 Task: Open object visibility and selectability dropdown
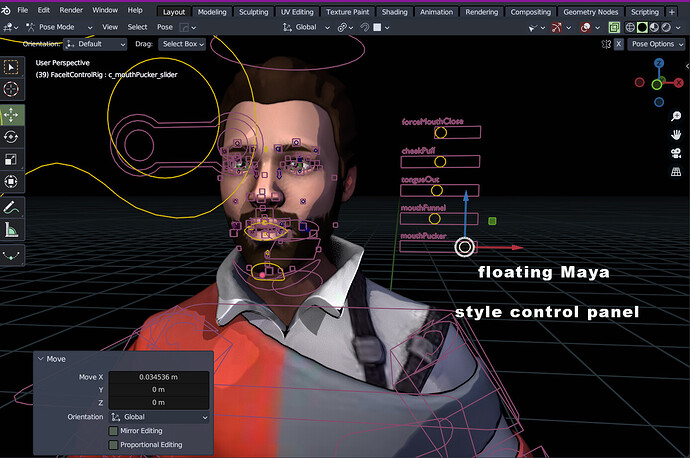coord(537,28)
